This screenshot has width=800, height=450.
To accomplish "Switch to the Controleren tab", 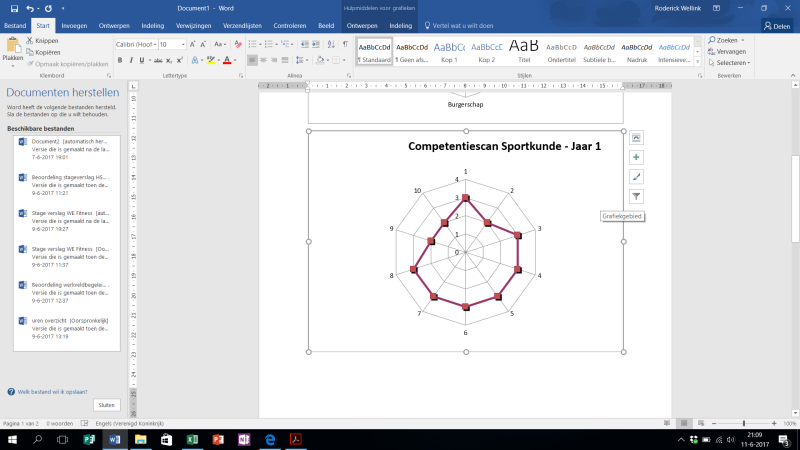I will (289, 26).
